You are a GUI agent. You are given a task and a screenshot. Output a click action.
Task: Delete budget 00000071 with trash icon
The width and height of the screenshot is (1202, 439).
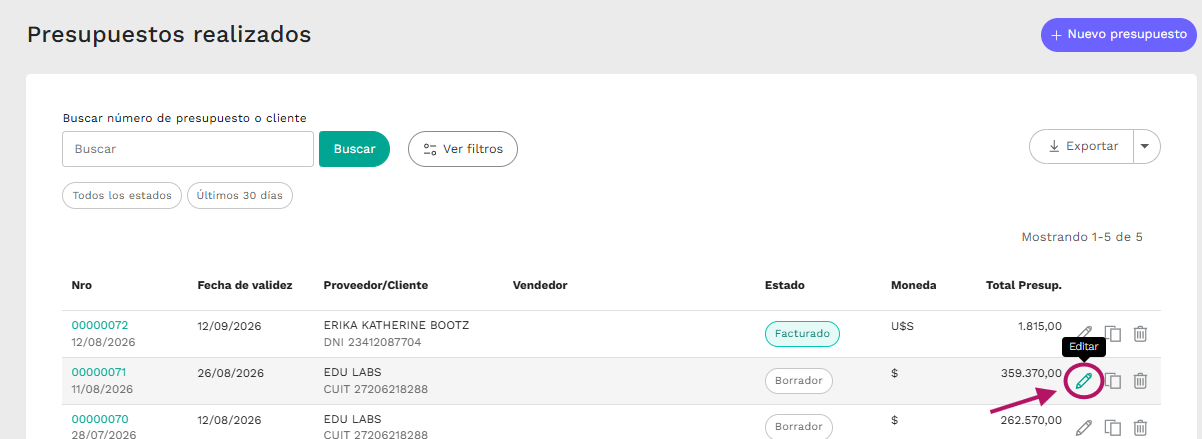tap(1140, 381)
